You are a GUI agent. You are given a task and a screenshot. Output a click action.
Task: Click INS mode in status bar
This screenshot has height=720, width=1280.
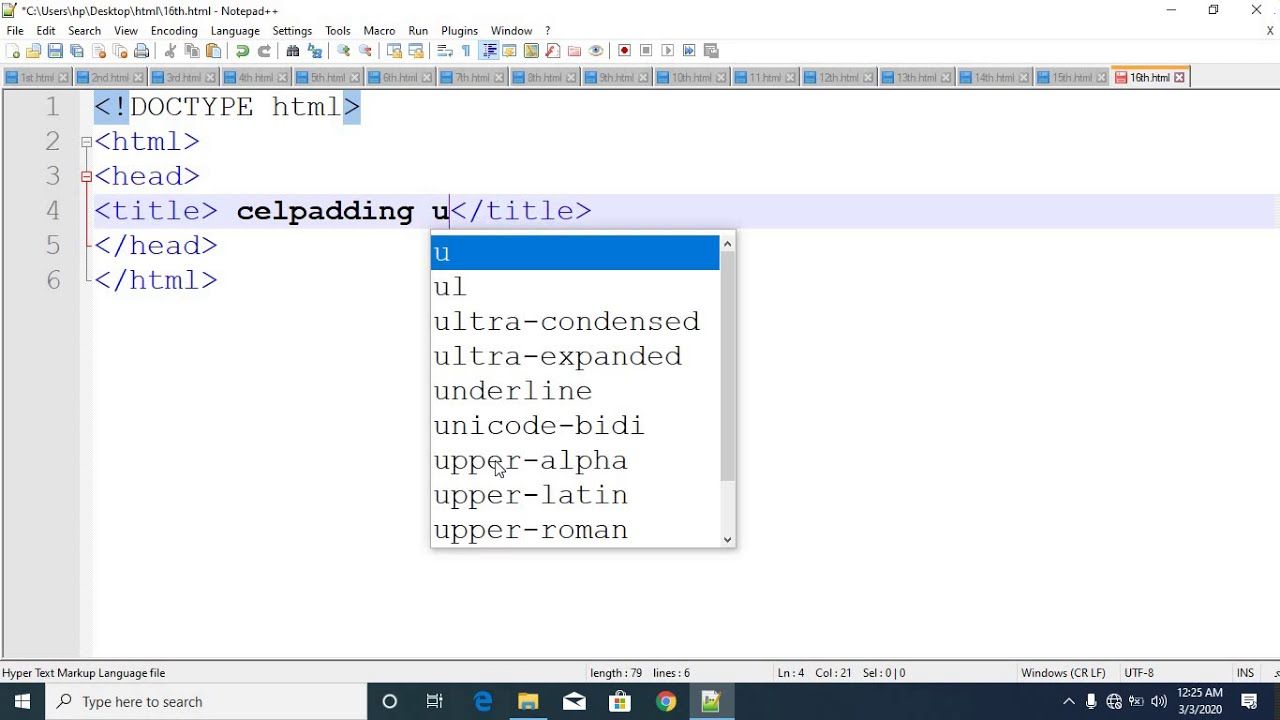pos(1245,673)
